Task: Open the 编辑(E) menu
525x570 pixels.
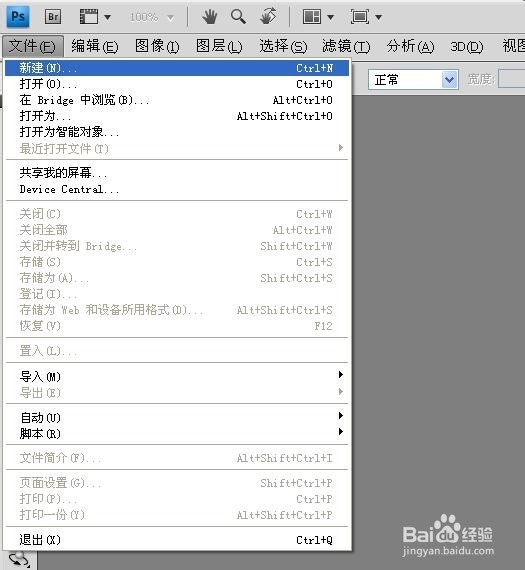Action: click(95, 46)
